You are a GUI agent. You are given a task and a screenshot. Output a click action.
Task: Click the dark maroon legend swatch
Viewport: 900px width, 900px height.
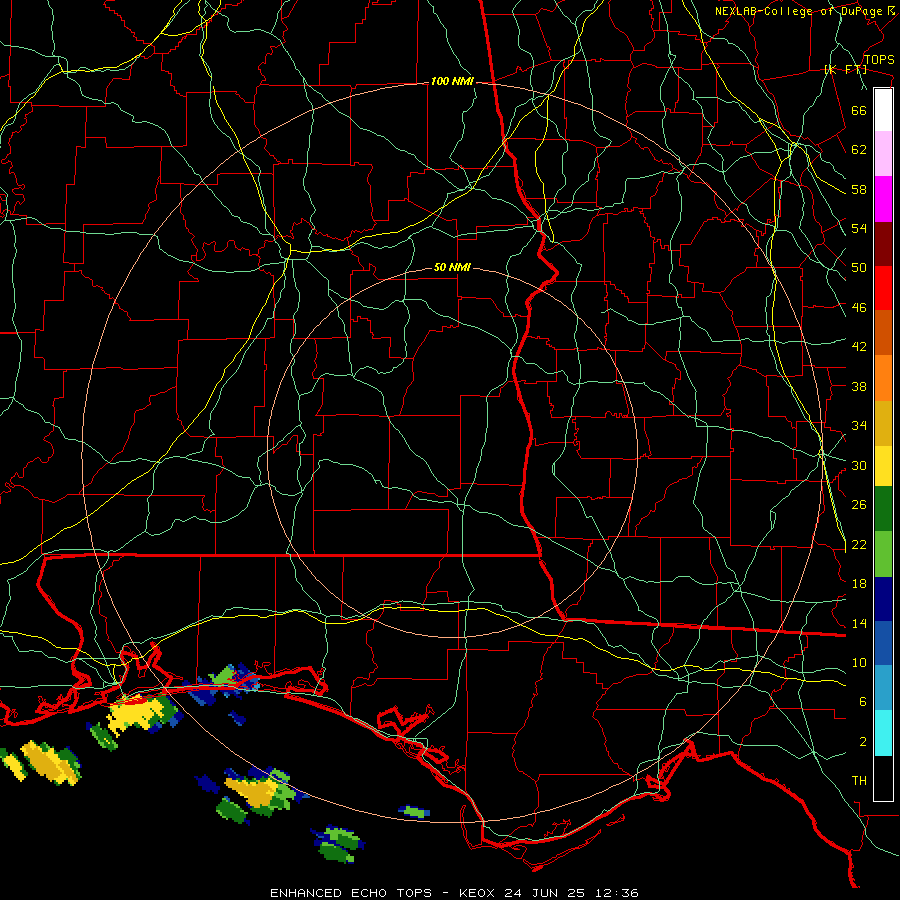point(883,244)
